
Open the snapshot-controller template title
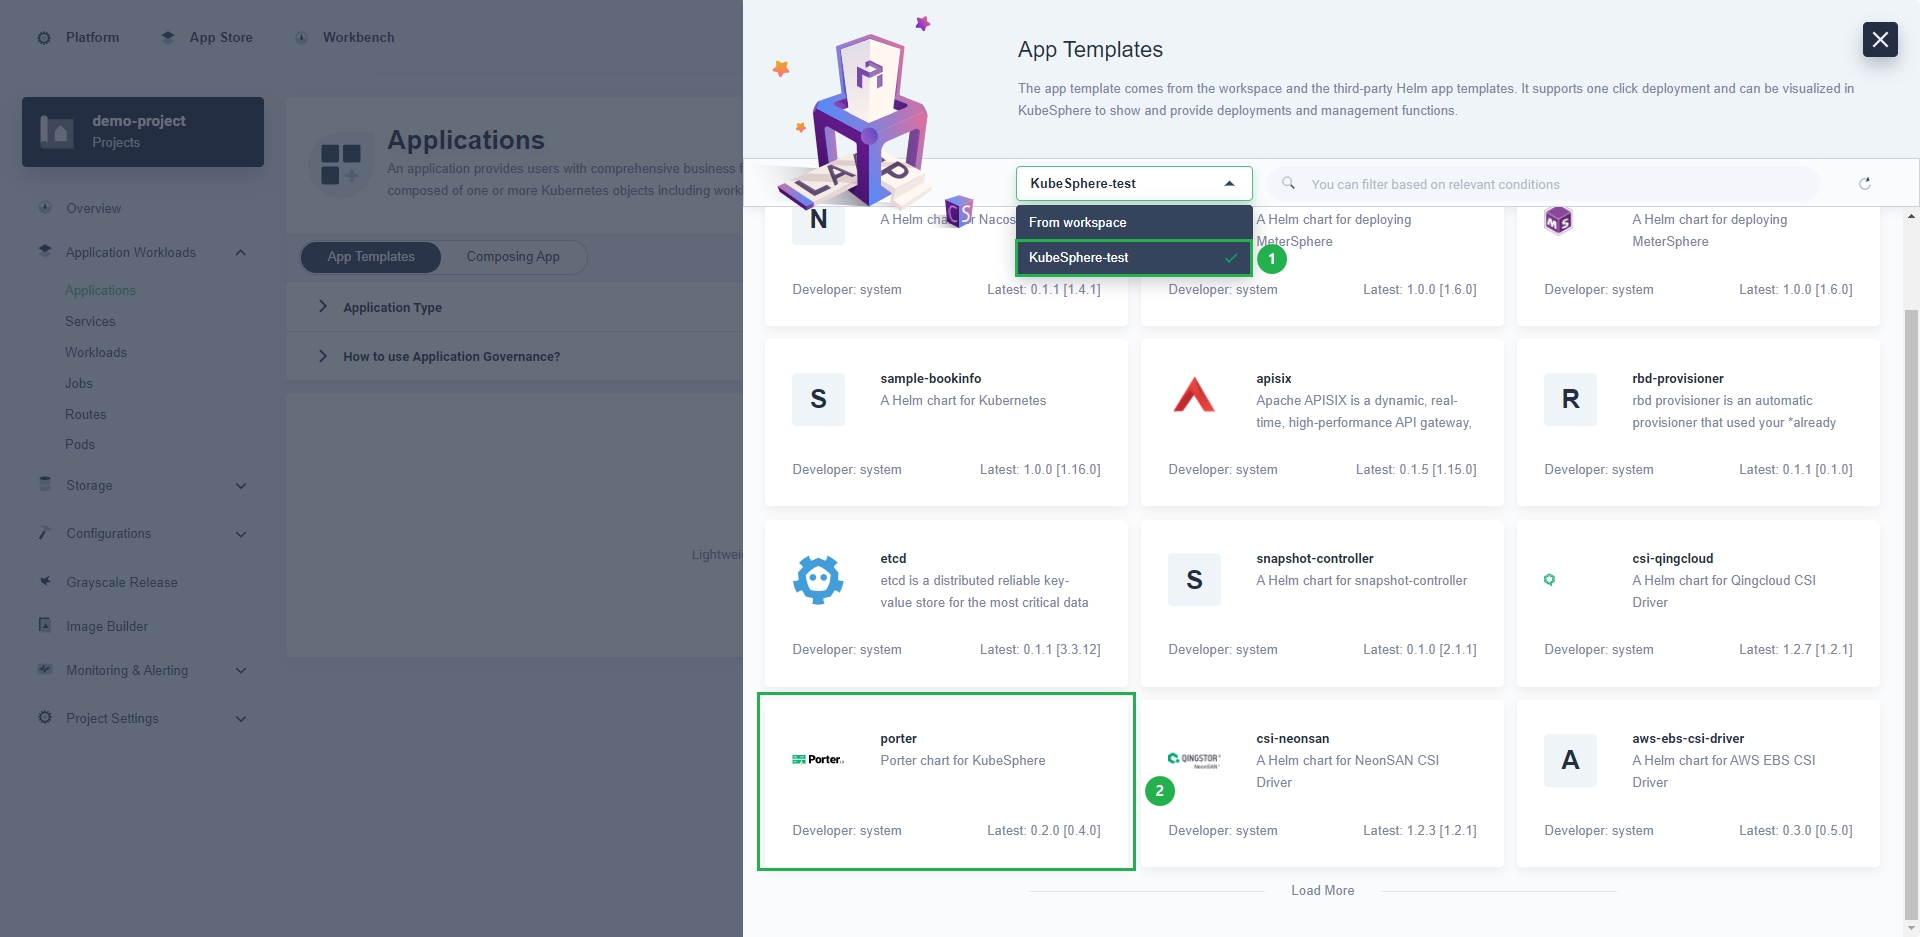click(x=1314, y=558)
